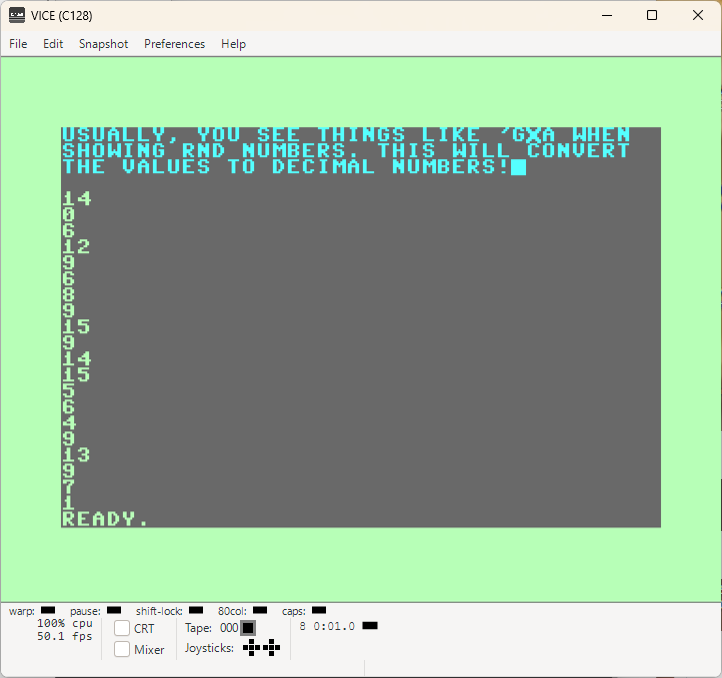Viewport: 722px width, 678px height.
Task: Open the File menu
Action: 18,44
